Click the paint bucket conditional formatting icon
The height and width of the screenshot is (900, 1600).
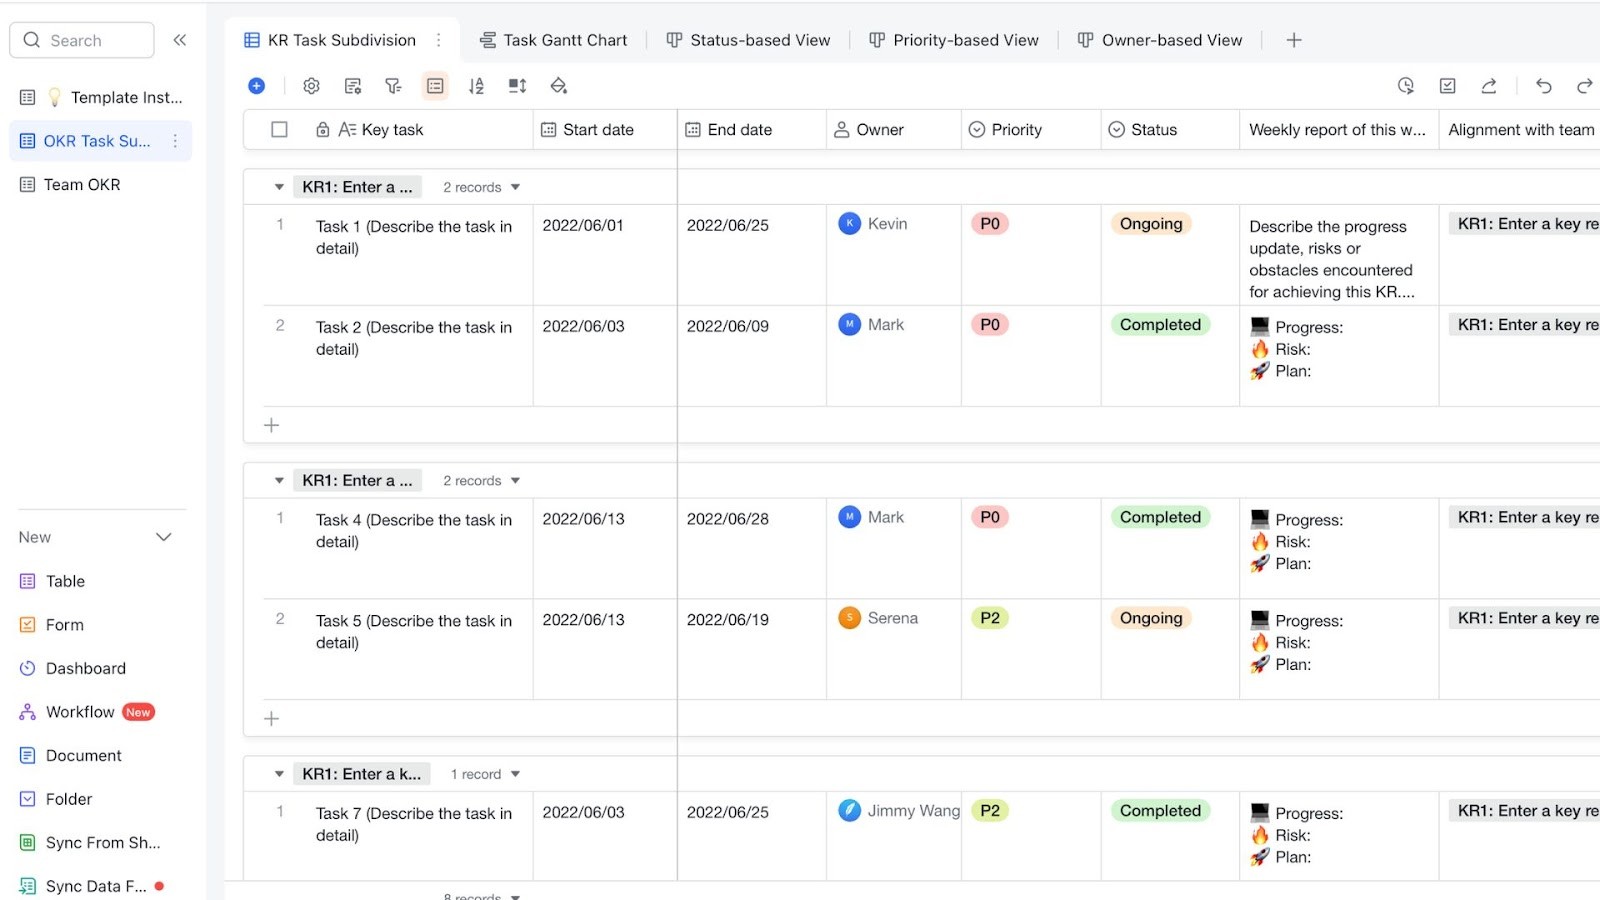point(559,86)
